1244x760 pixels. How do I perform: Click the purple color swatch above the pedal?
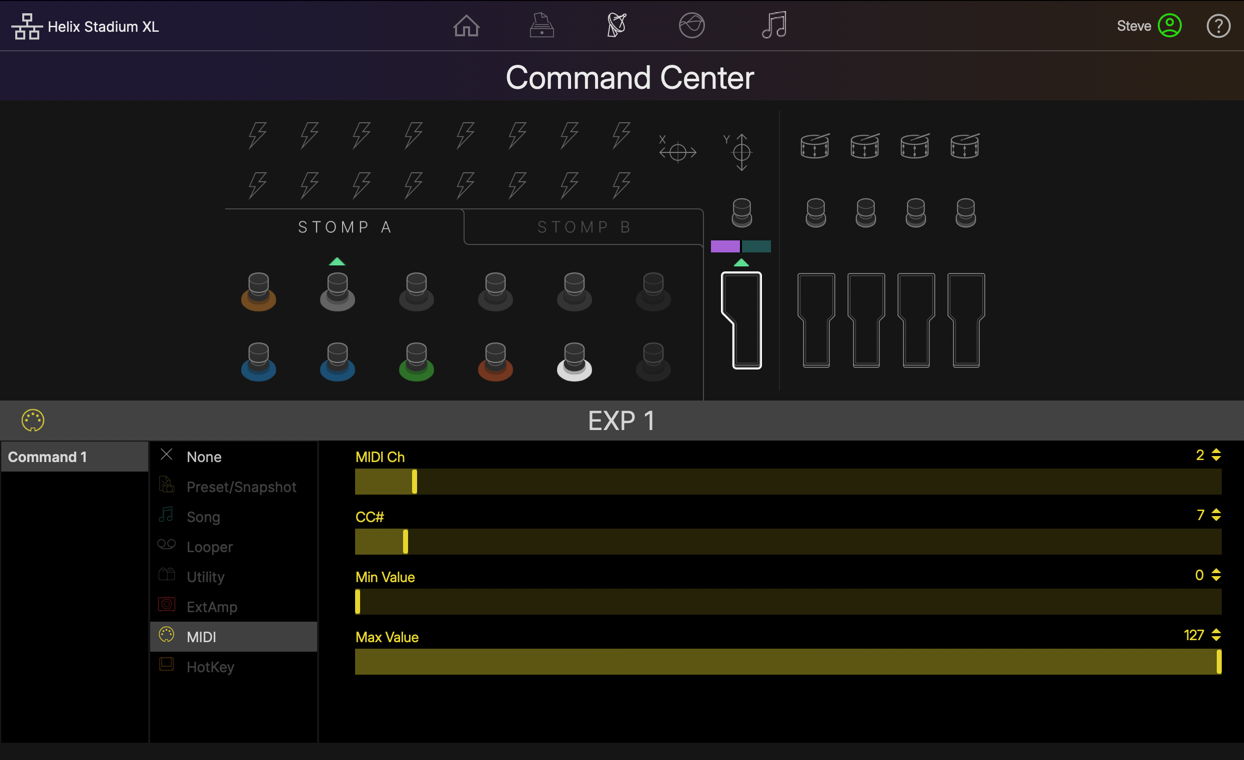pos(723,245)
